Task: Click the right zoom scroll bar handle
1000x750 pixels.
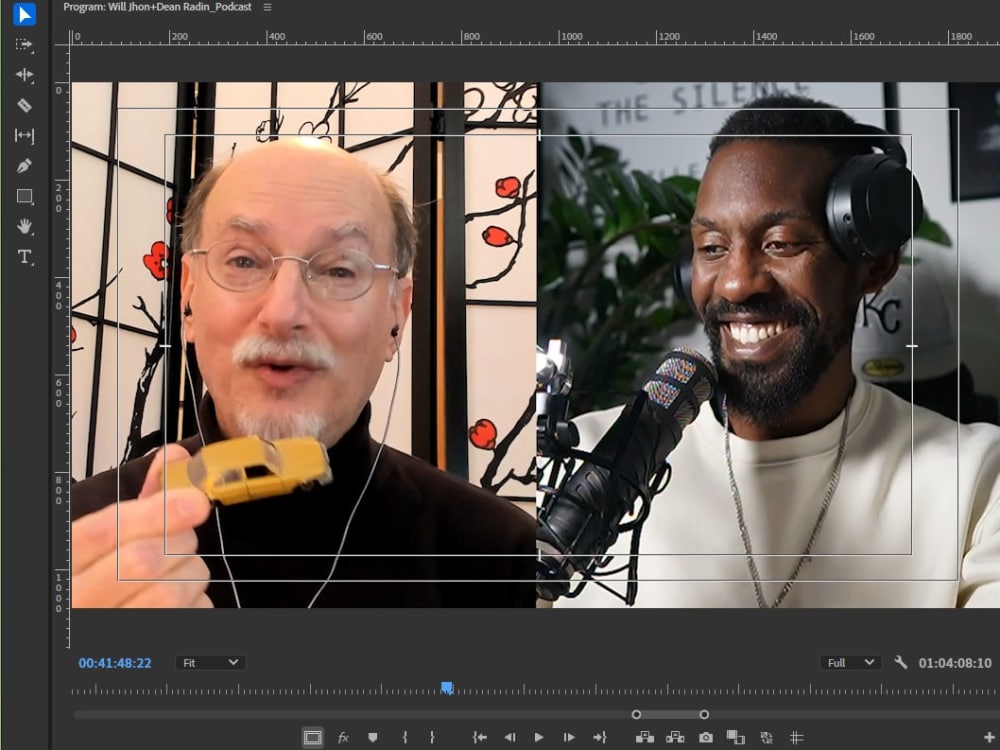Action: pyautogui.click(x=704, y=714)
